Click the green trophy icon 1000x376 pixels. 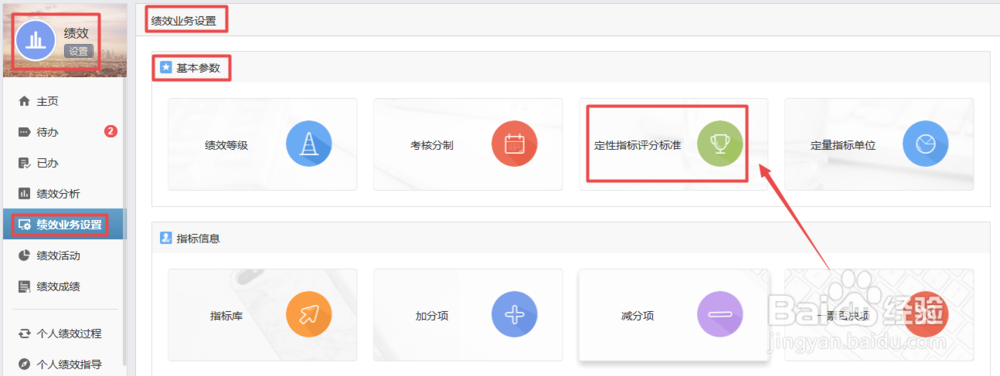coord(719,144)
